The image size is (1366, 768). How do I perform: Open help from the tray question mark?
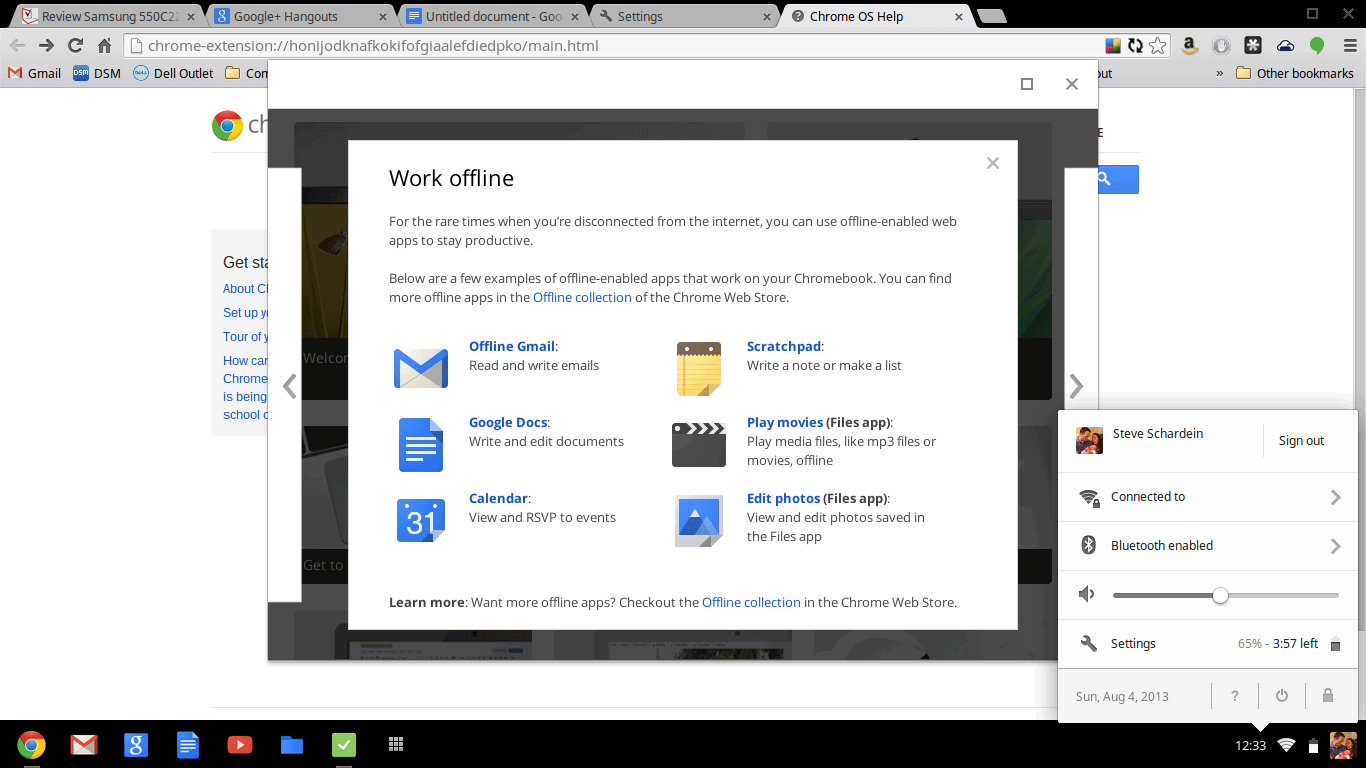1235,696
